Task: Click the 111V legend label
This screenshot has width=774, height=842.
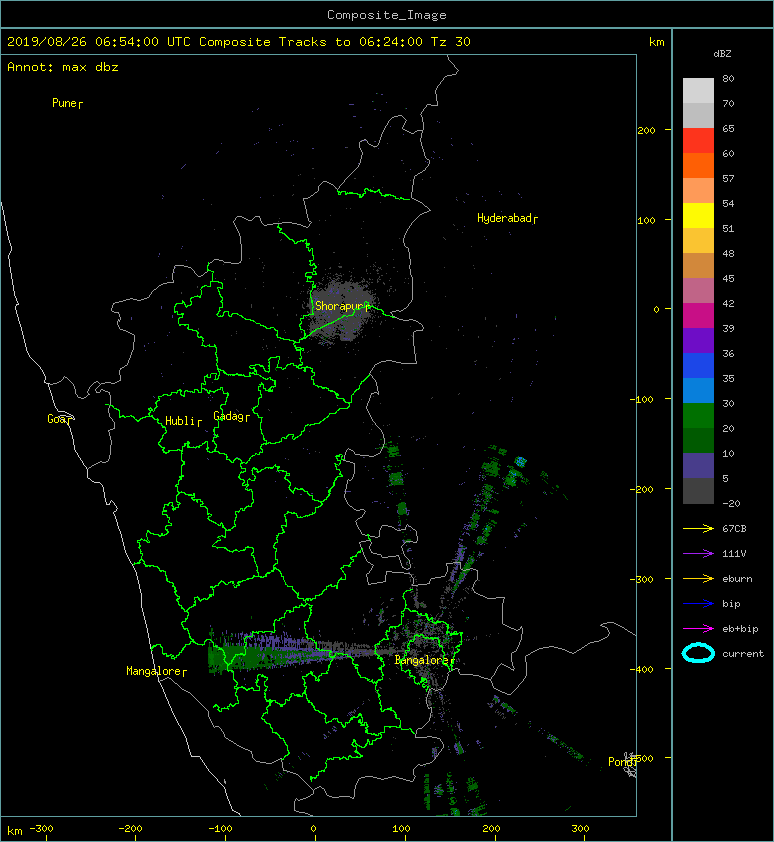Action: 734,554
